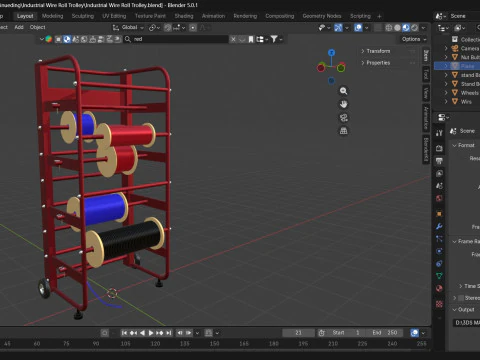Click frame 150 on timeline ruler

click(214, 343)
